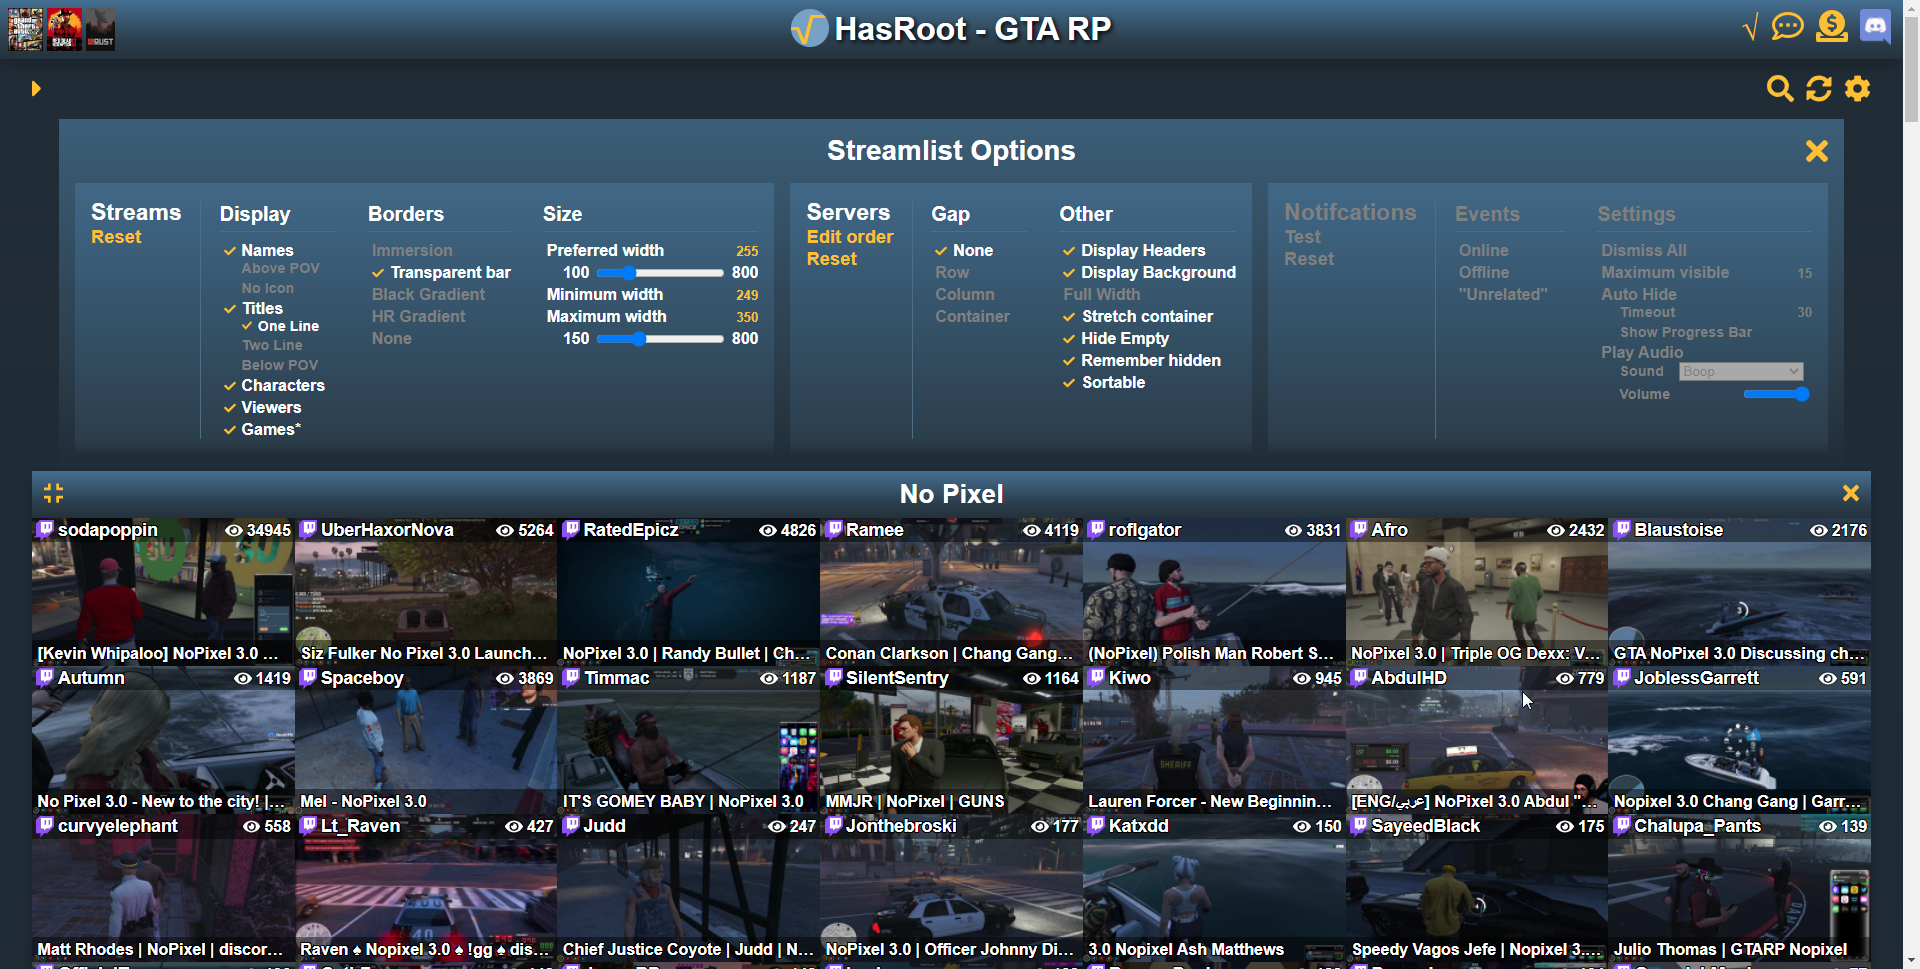Open the search magnifier icon
Screen dimensions: 1920x969
pyautogui.click(x=1780, y=89)
